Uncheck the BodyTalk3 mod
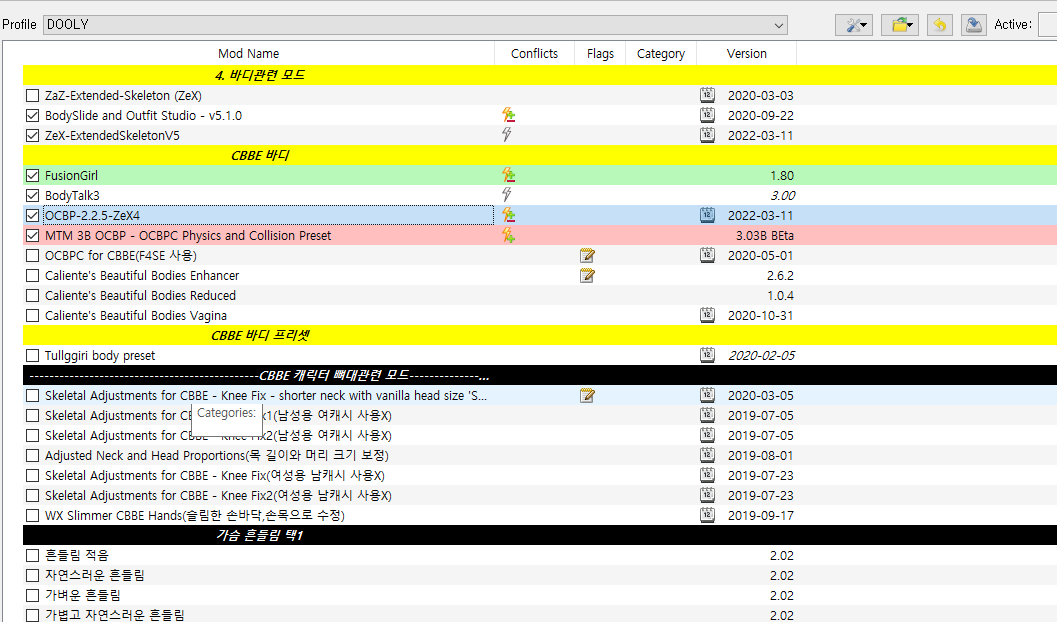 pyautogui.click(x=32, y=195)
